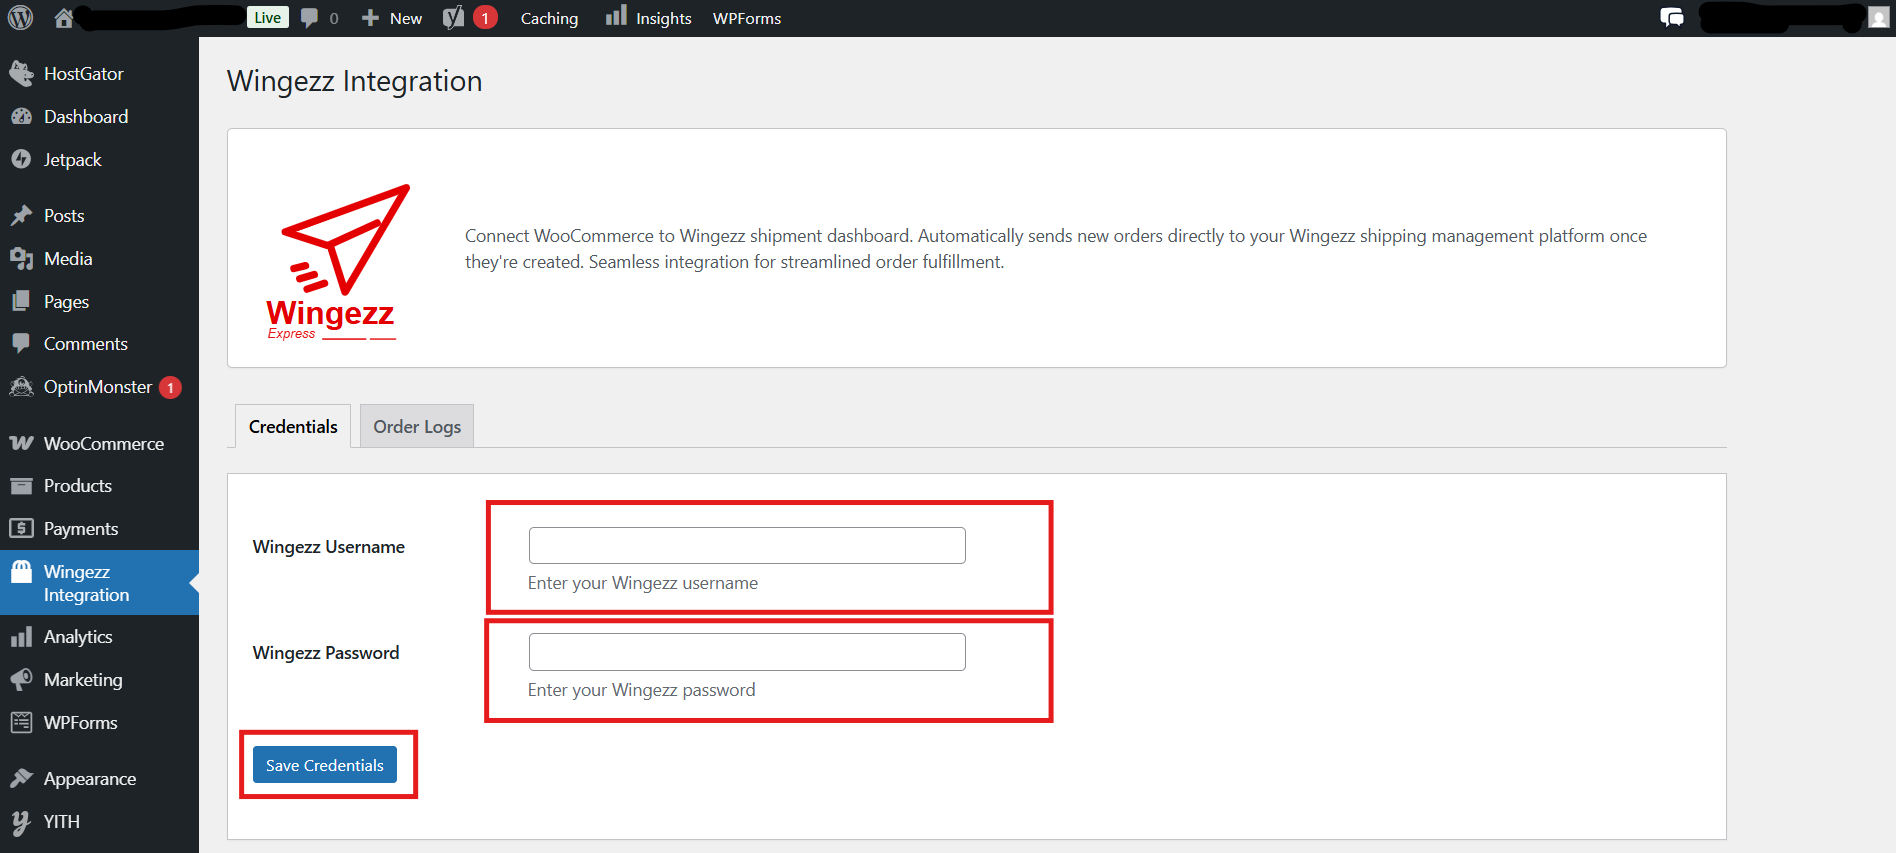1896x853 pixels.
Task: Open the comments bubble icon in toolbar
Action: click(x=310, y=18)
